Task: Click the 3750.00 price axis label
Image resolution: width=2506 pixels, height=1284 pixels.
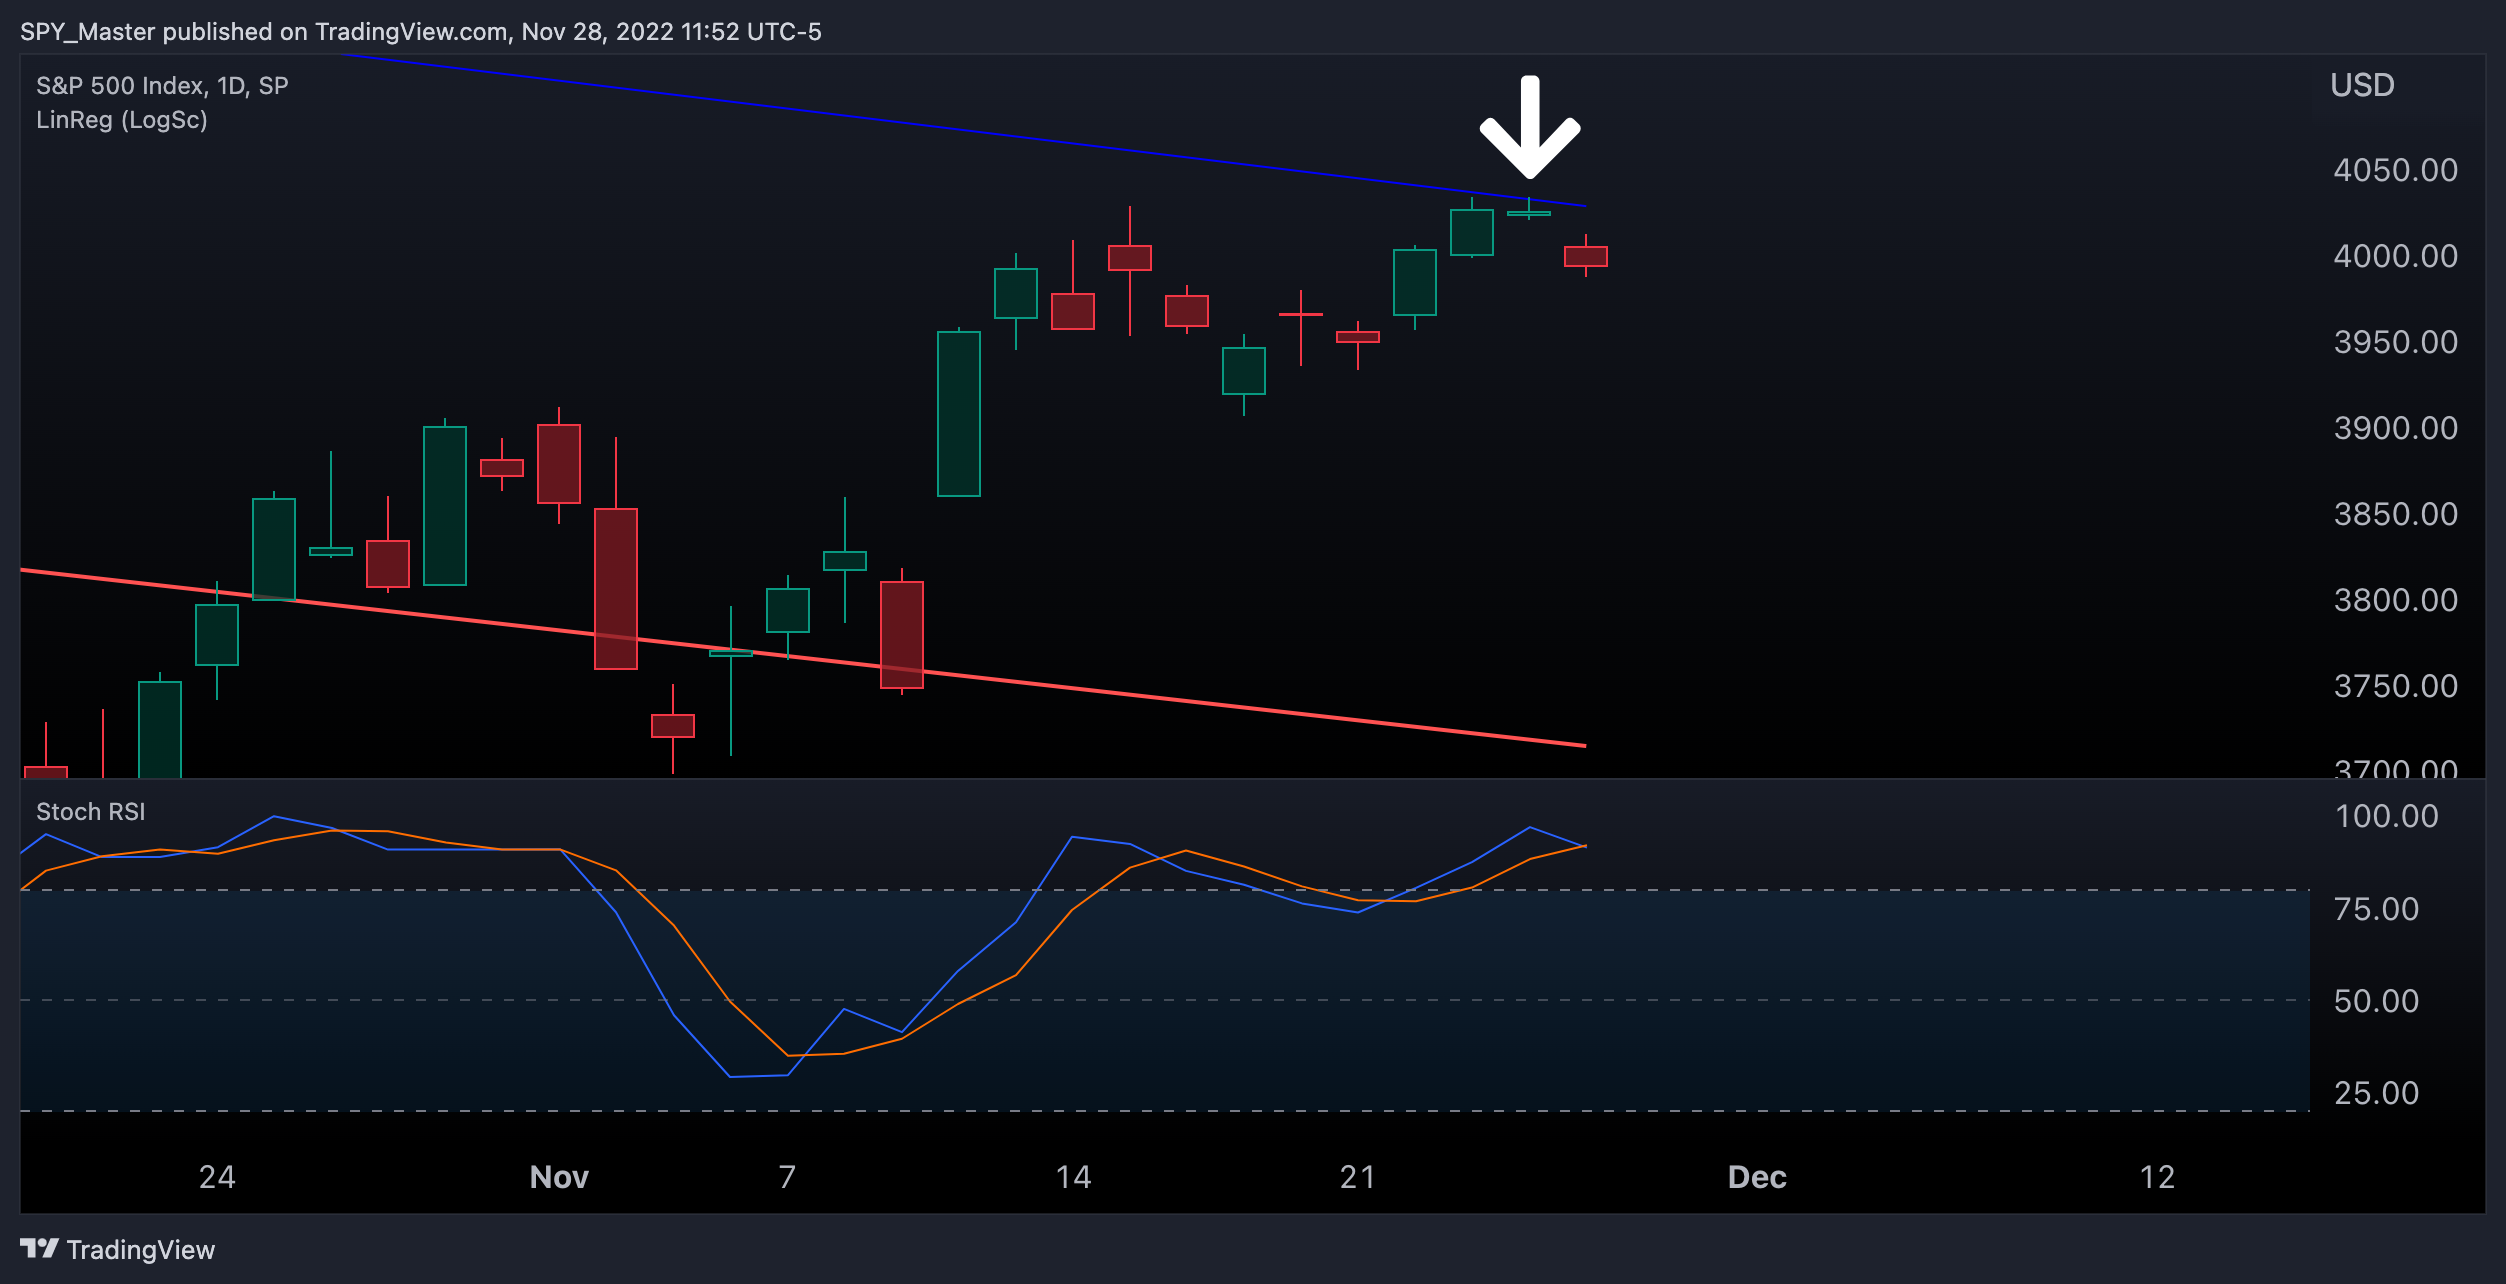Action: 2395,686
